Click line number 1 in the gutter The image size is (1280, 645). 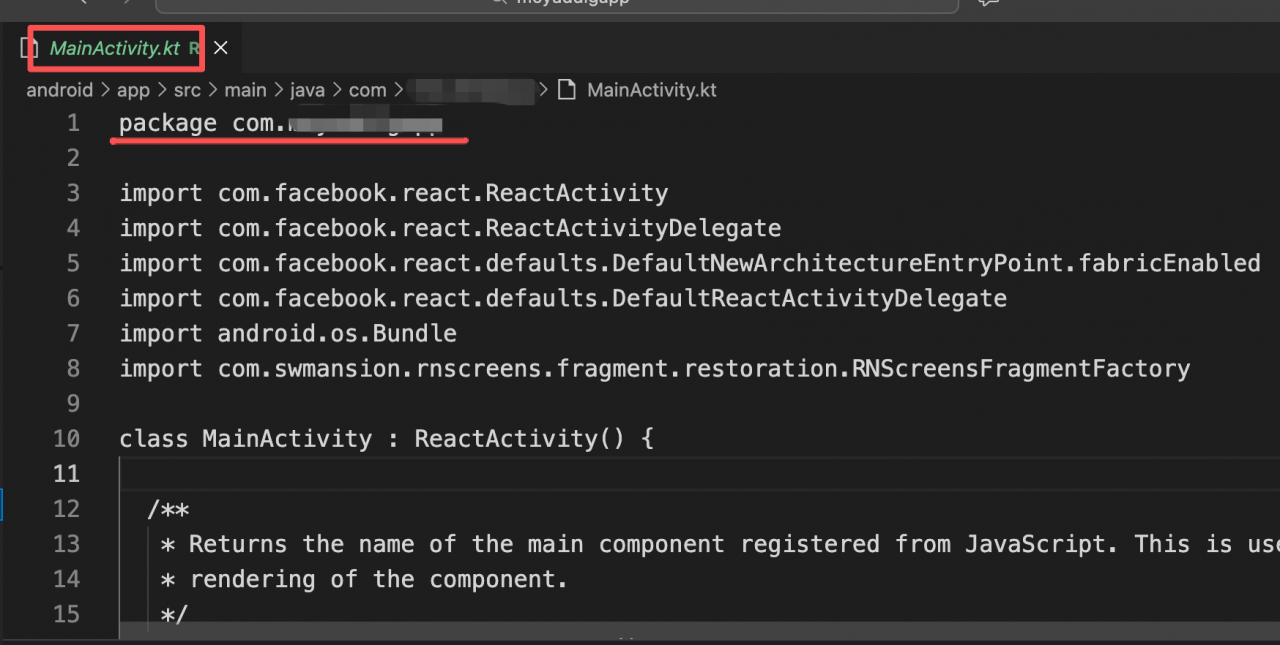click(x=72, y=123)
